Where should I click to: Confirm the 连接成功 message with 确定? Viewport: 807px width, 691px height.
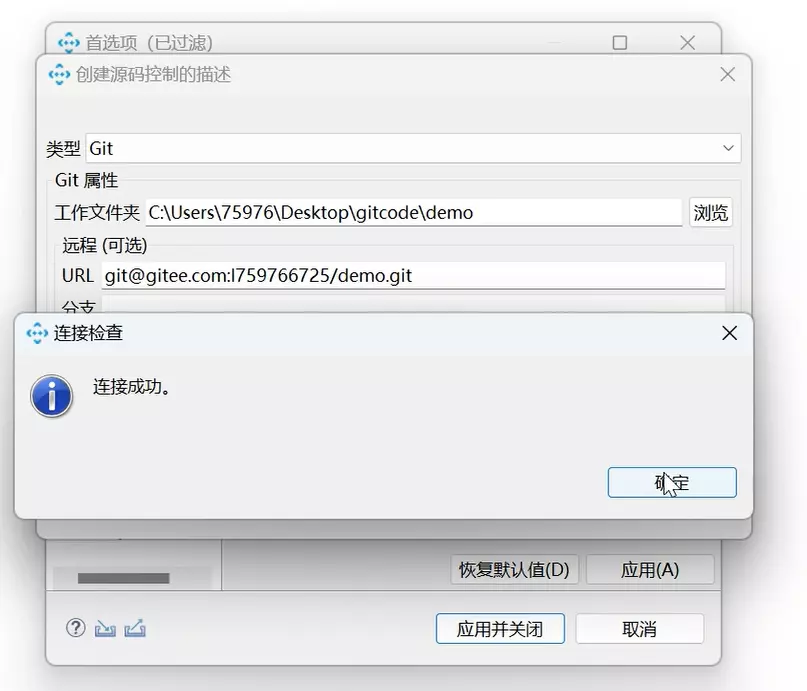pyautogui.click(x=672, y=482)
